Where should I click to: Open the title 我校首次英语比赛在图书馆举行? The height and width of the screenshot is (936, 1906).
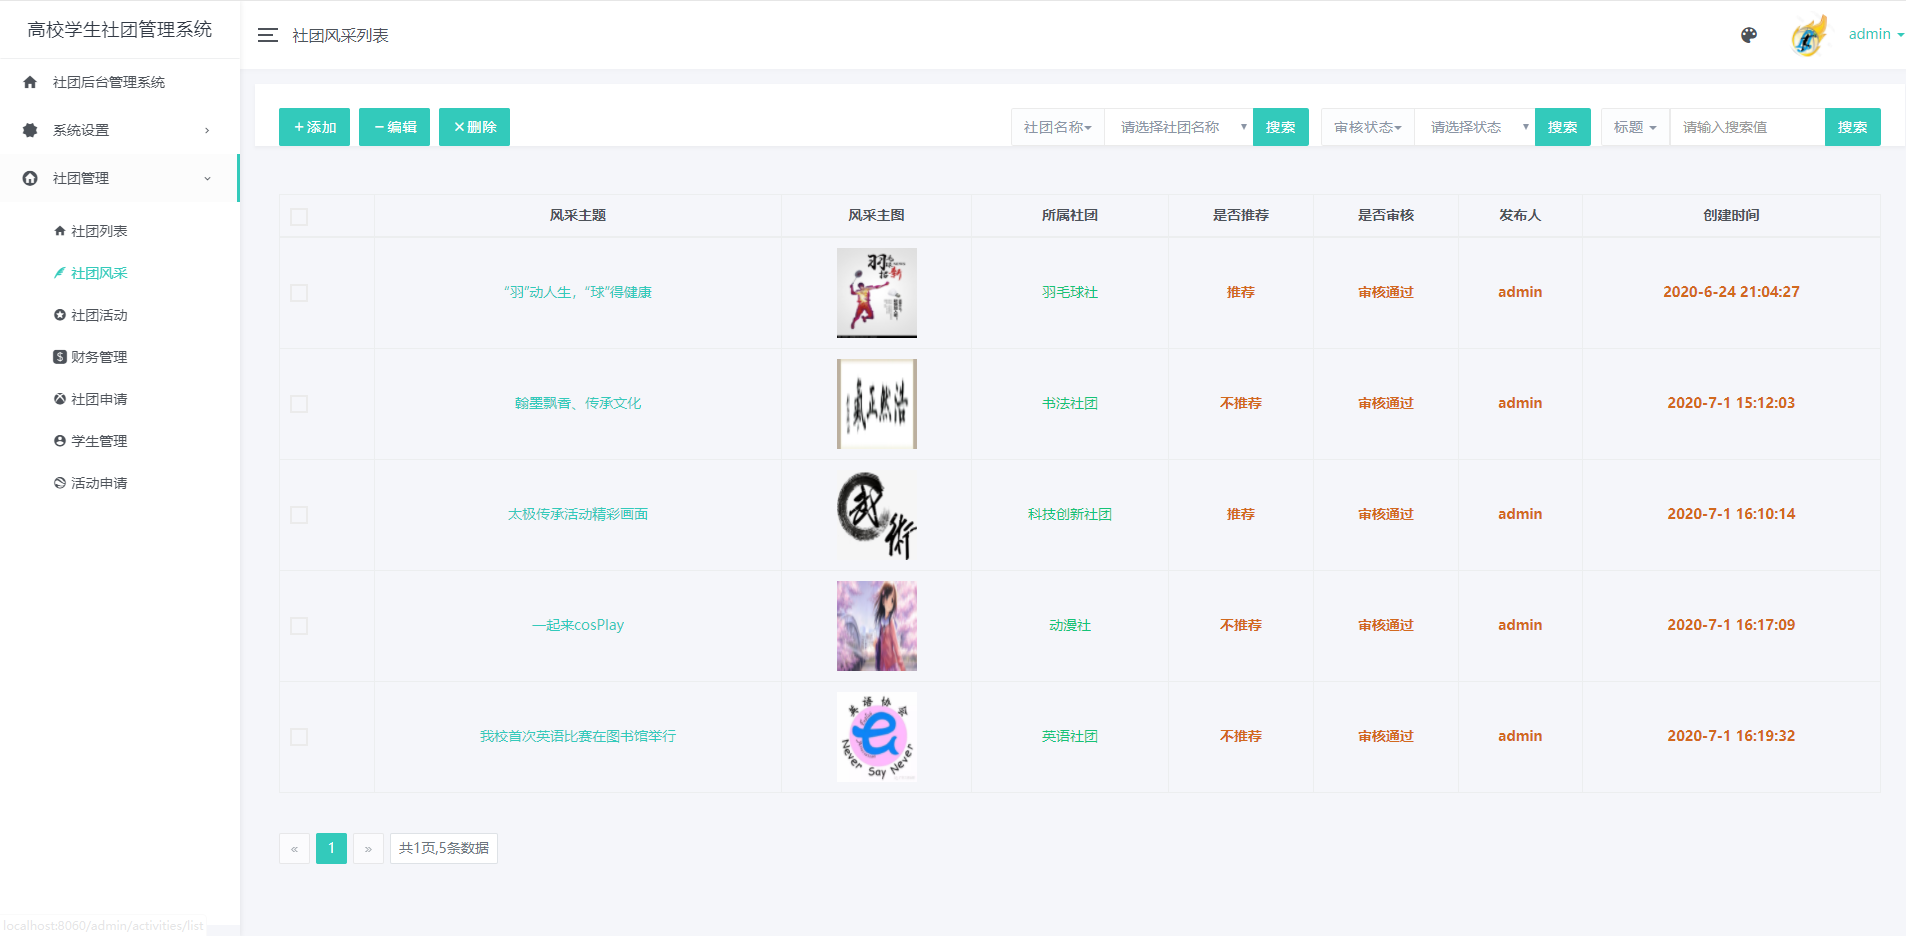[578, 736]
